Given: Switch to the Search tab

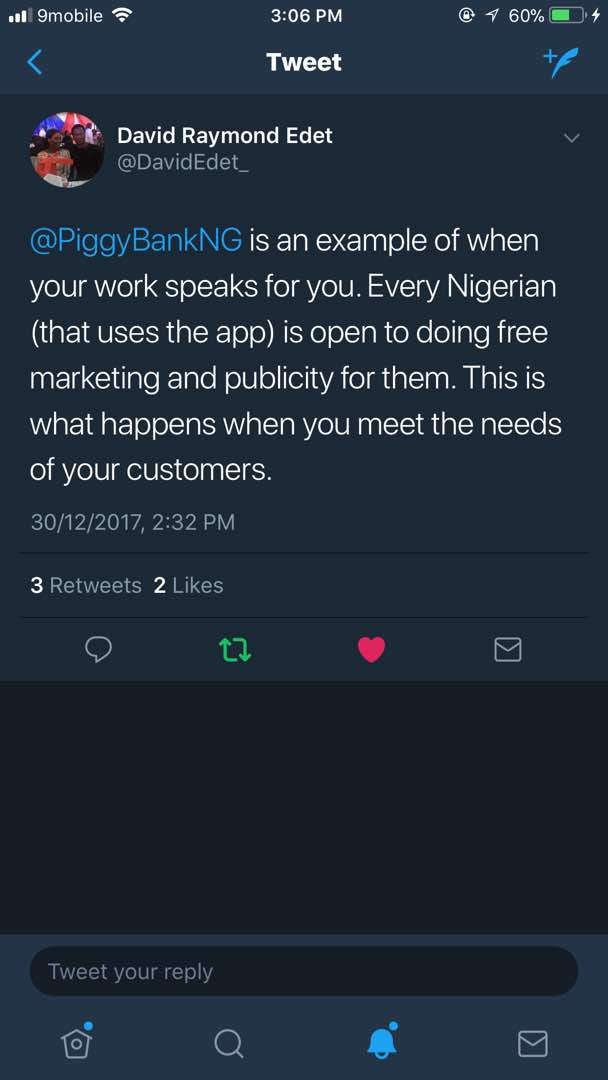Looking at the screenshot, I should pos(228,1043).
